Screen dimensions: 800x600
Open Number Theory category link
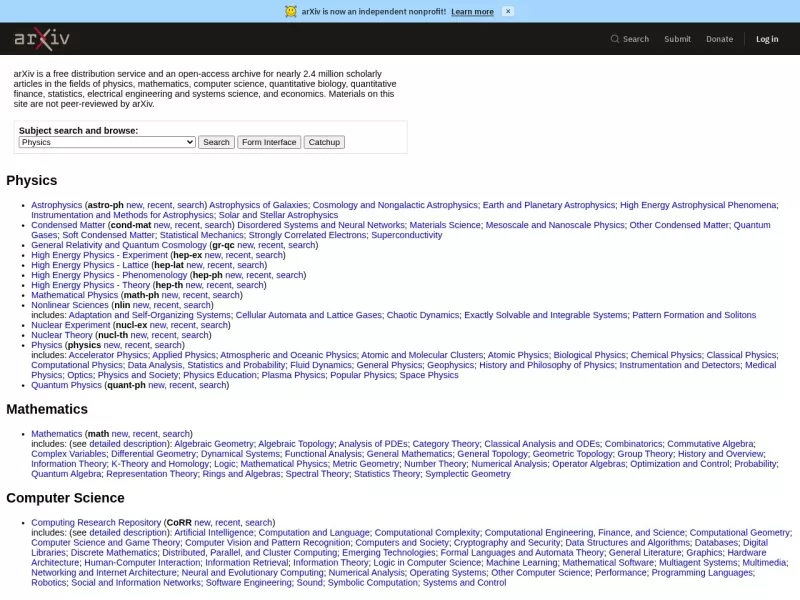(435, 464)
